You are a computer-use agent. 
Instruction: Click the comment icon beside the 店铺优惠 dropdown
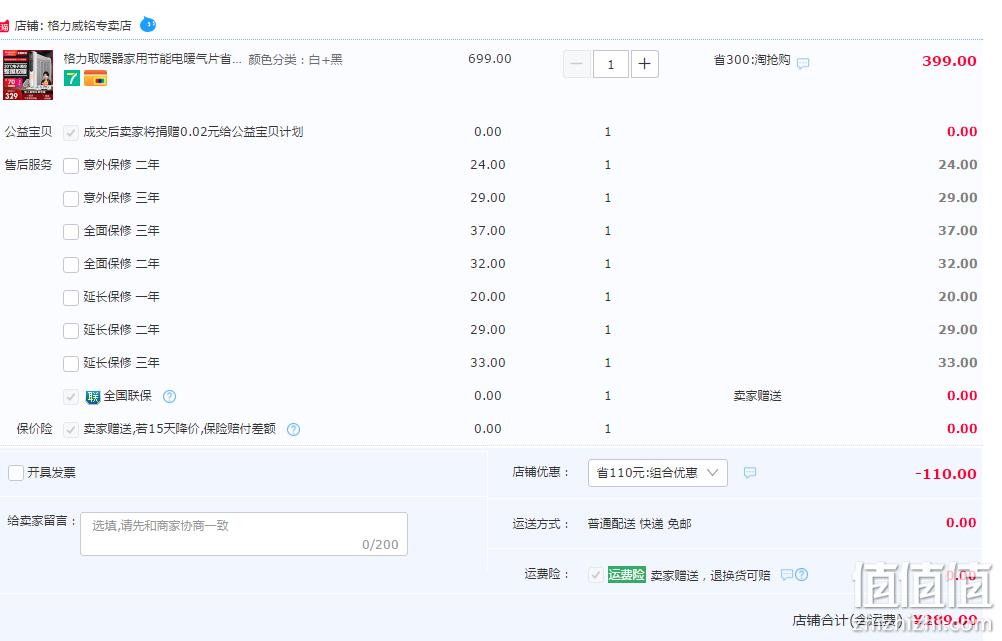[750, 473]
